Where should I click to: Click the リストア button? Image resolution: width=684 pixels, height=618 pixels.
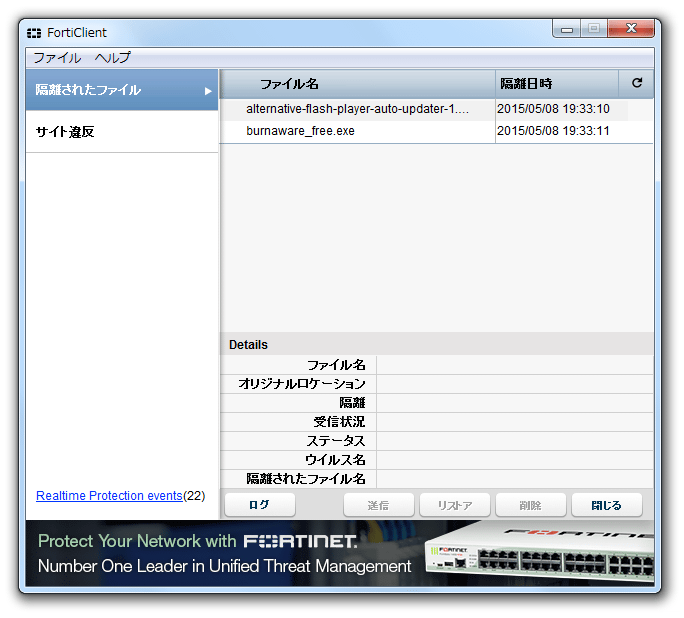[455, 505]
